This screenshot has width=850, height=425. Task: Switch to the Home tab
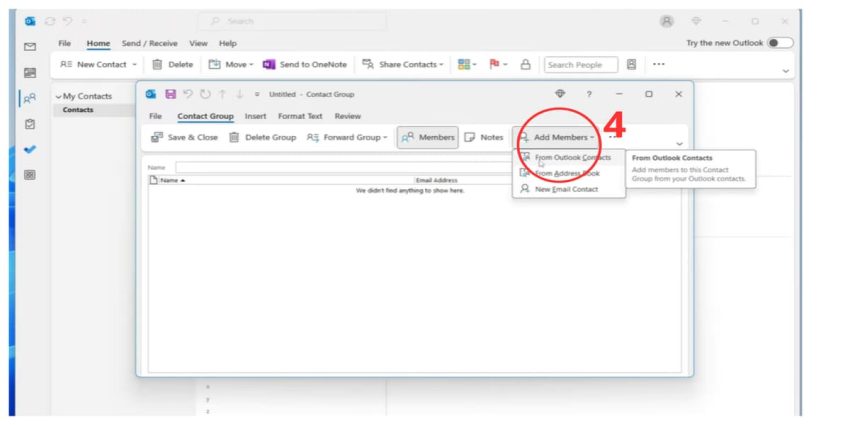click(x=99, y=43)
